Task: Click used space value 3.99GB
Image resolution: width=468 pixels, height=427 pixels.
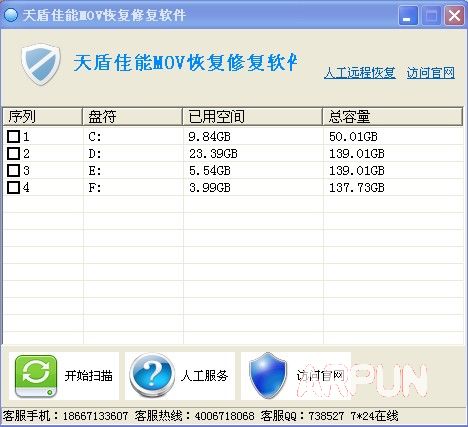Action: click(209, 188)
